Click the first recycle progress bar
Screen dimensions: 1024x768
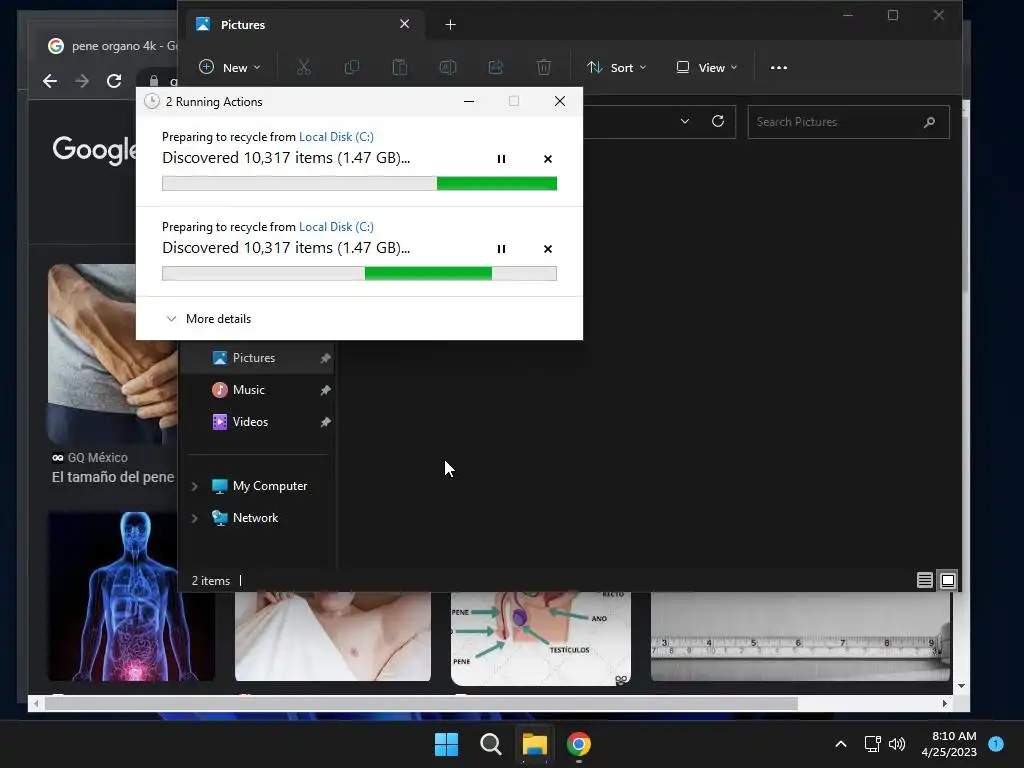coord(359,184)
